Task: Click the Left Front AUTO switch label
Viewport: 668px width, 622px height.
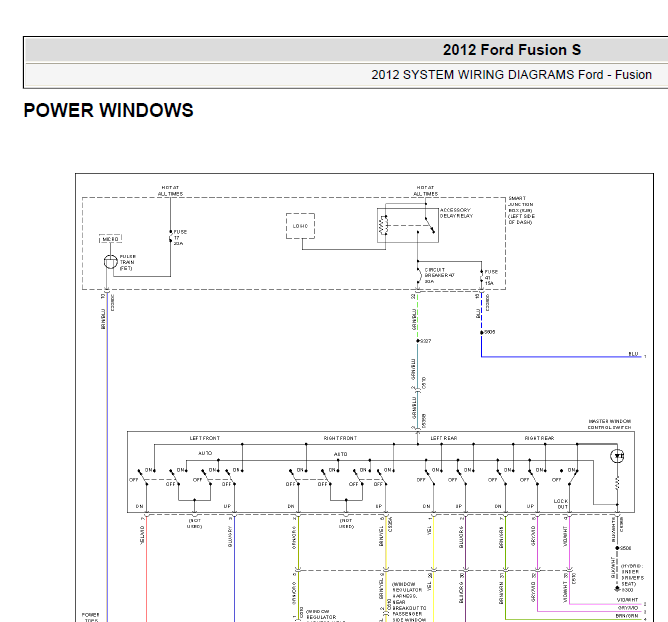Action: click(205, 453)
